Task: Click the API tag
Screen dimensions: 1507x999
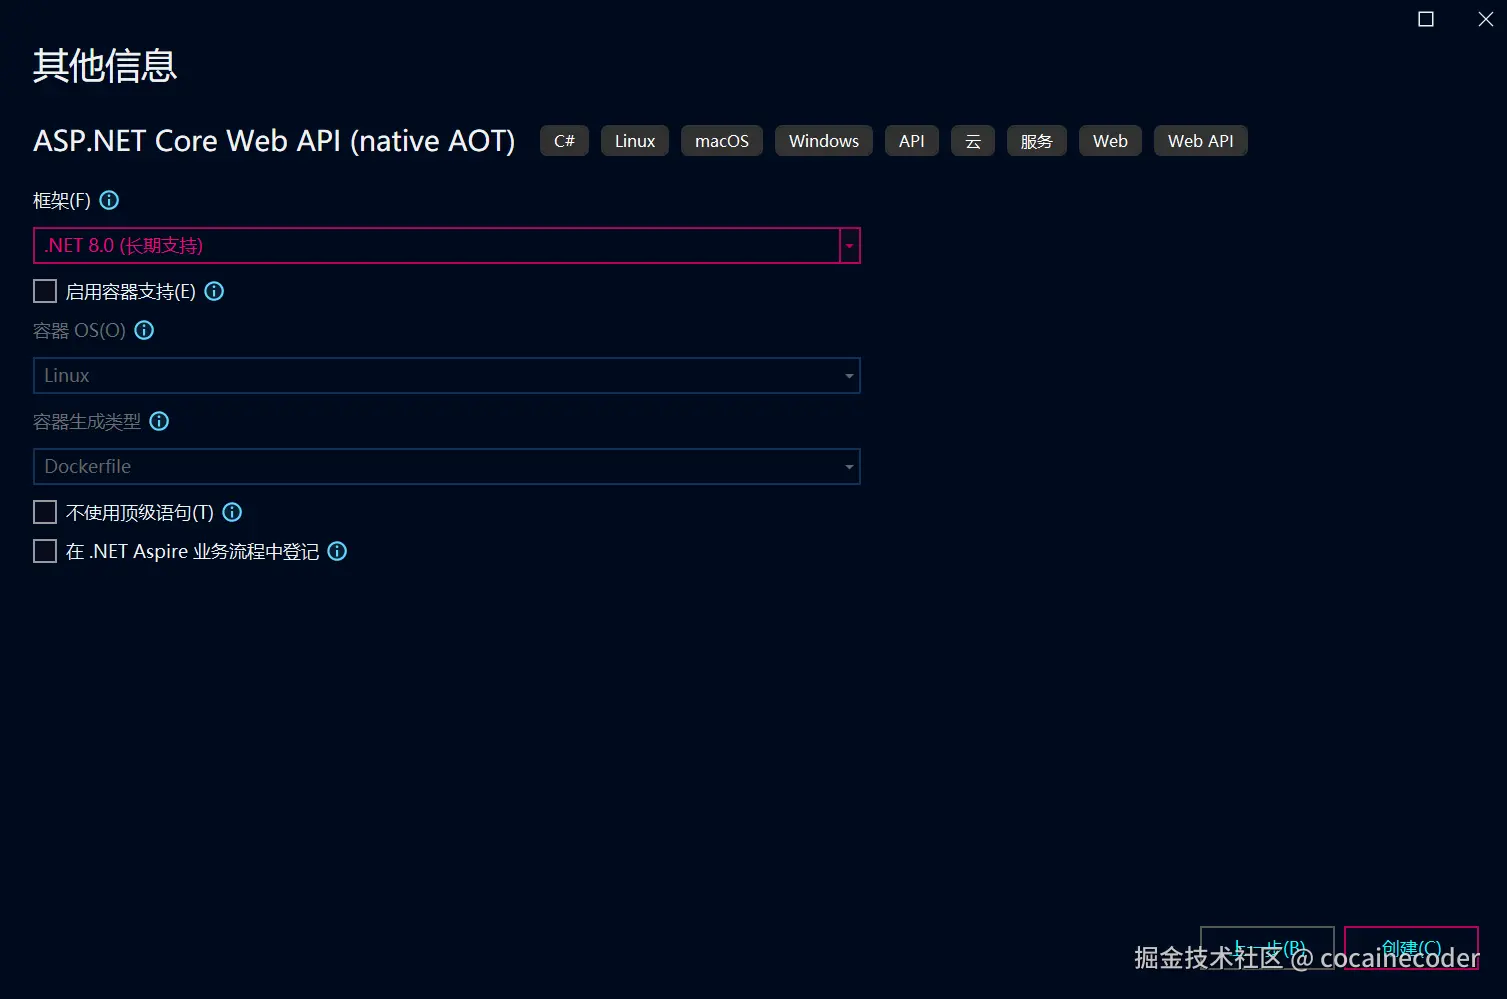Action: pyautogui.click(x=912, y=141)
